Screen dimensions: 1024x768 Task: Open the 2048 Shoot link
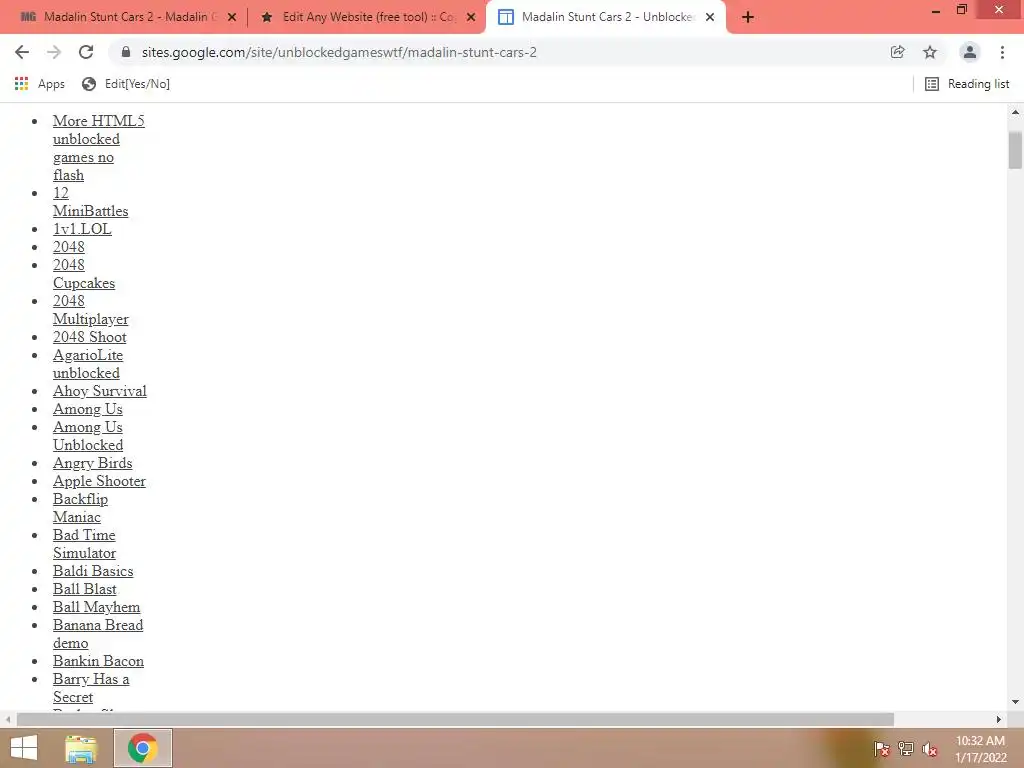point(89,337)
